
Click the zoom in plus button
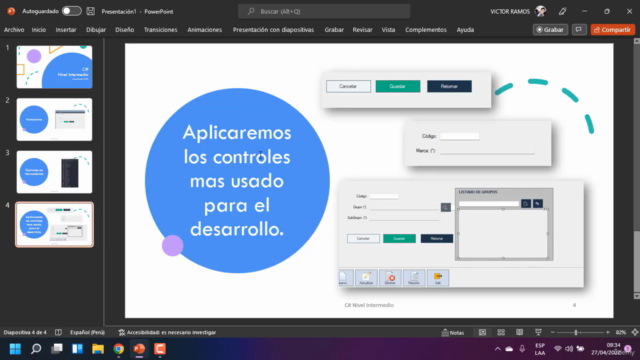(608, 332)
